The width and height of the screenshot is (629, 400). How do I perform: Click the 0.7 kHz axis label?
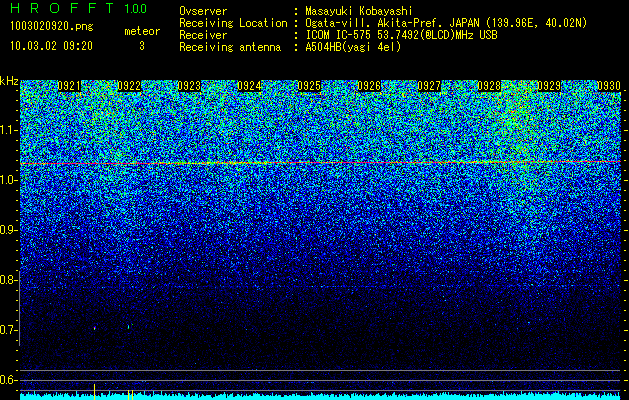(x=9, y=330)
